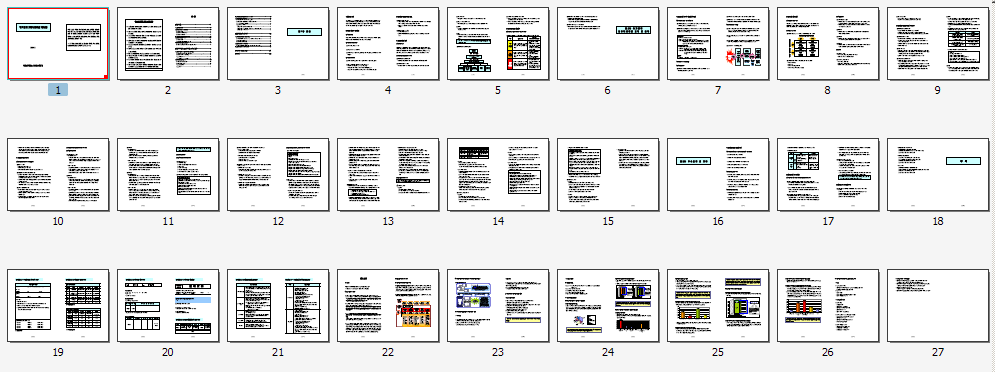This screenshot has width=995, height=372.
Task: Click the page number label 9
Action: tap(938, 90)
